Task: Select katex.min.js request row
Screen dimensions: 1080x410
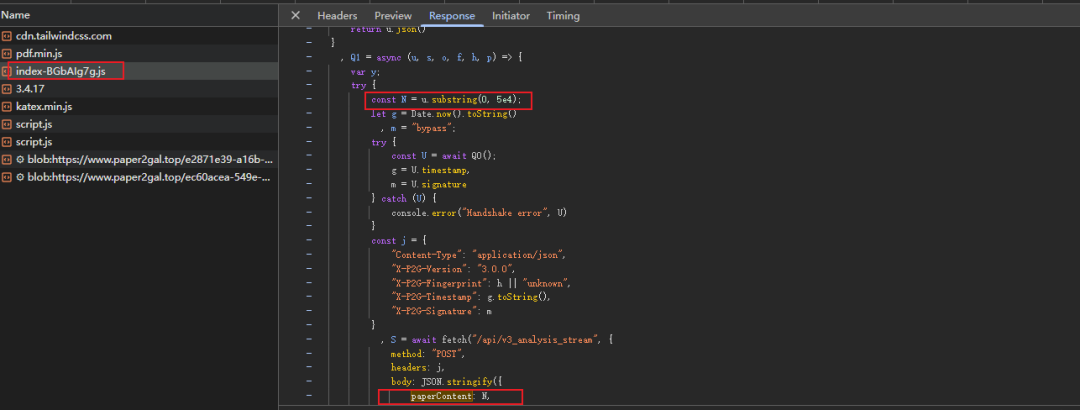Action: tap(139, 106)
